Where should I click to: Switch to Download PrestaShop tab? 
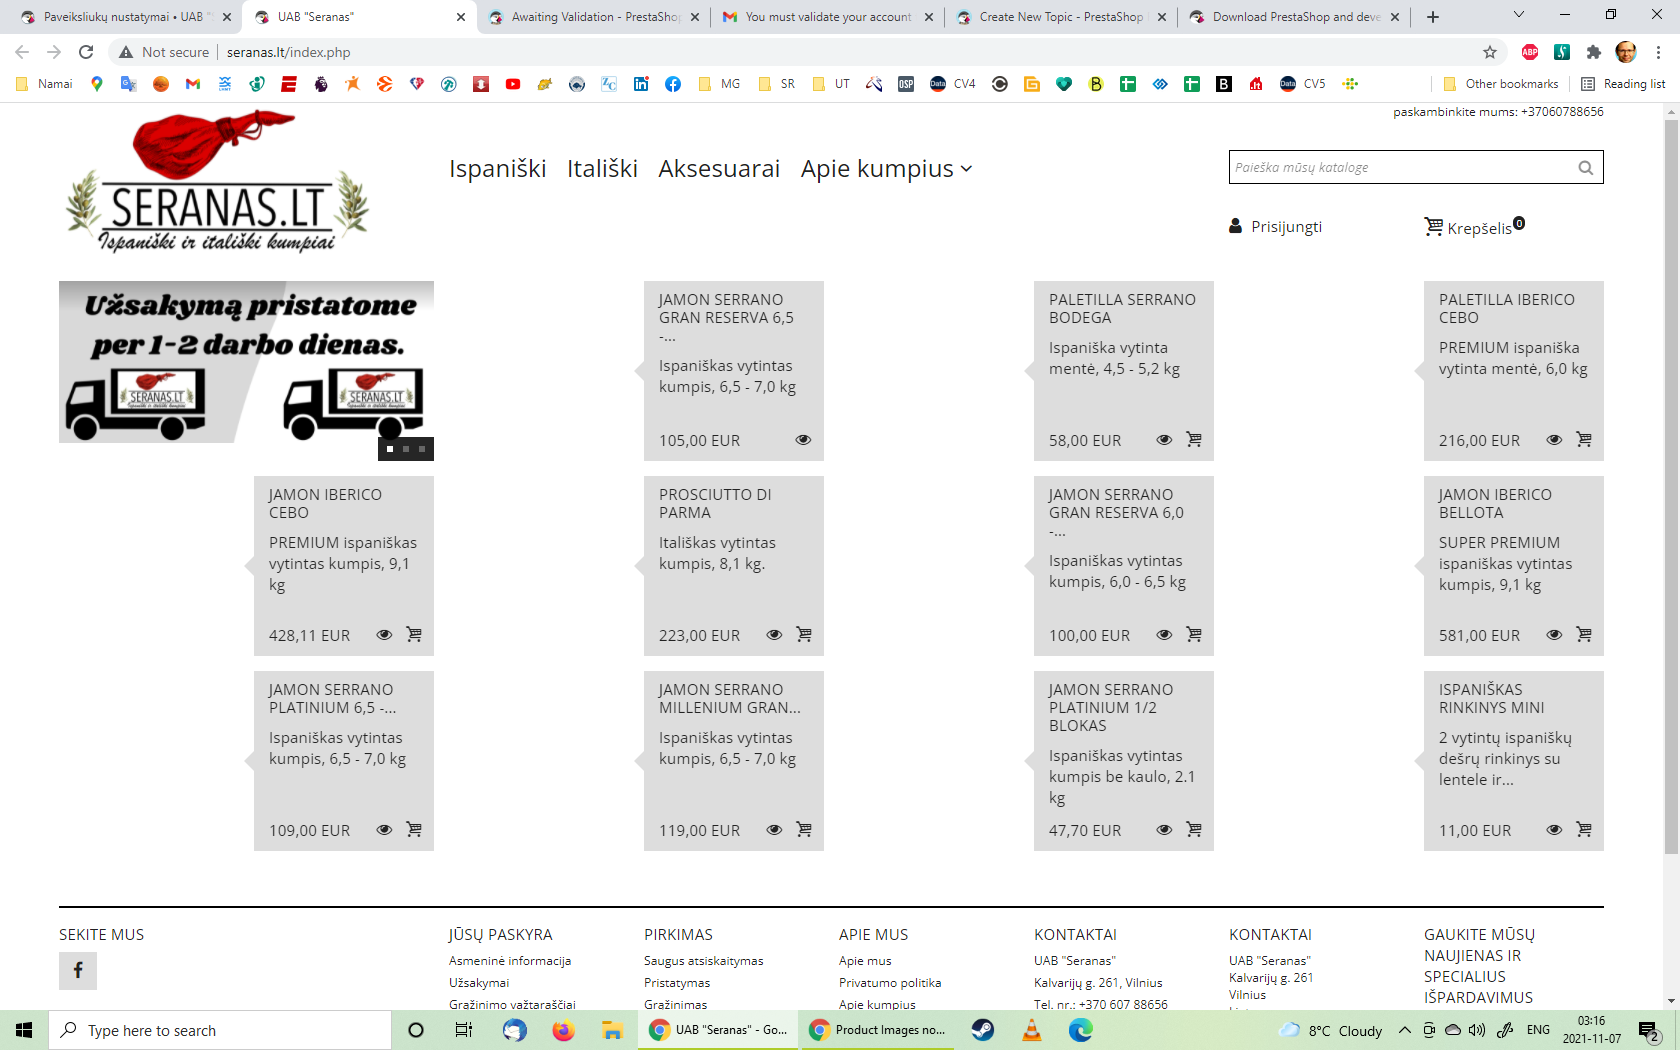pos(1295,17)
